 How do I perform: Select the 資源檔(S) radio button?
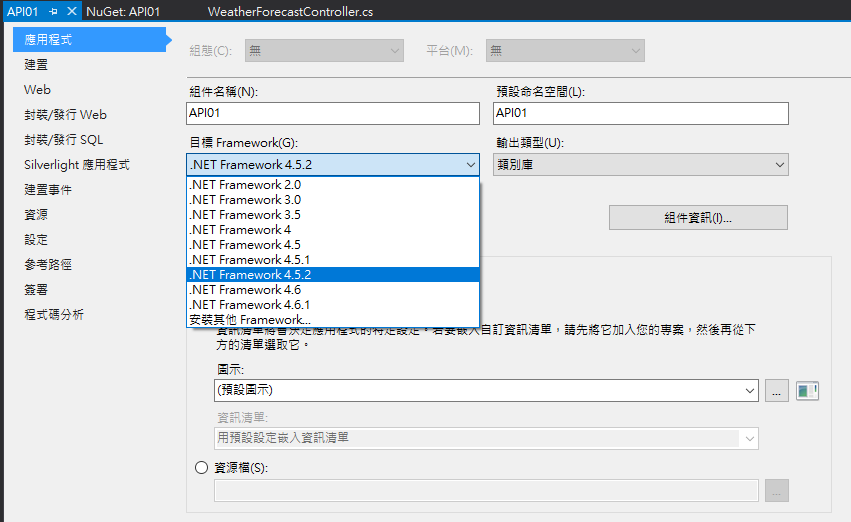pos(201,467)
